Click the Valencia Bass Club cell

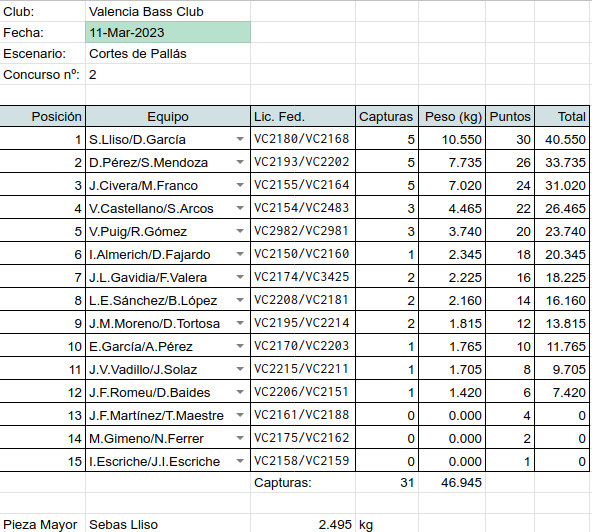[x=168, y=11]
